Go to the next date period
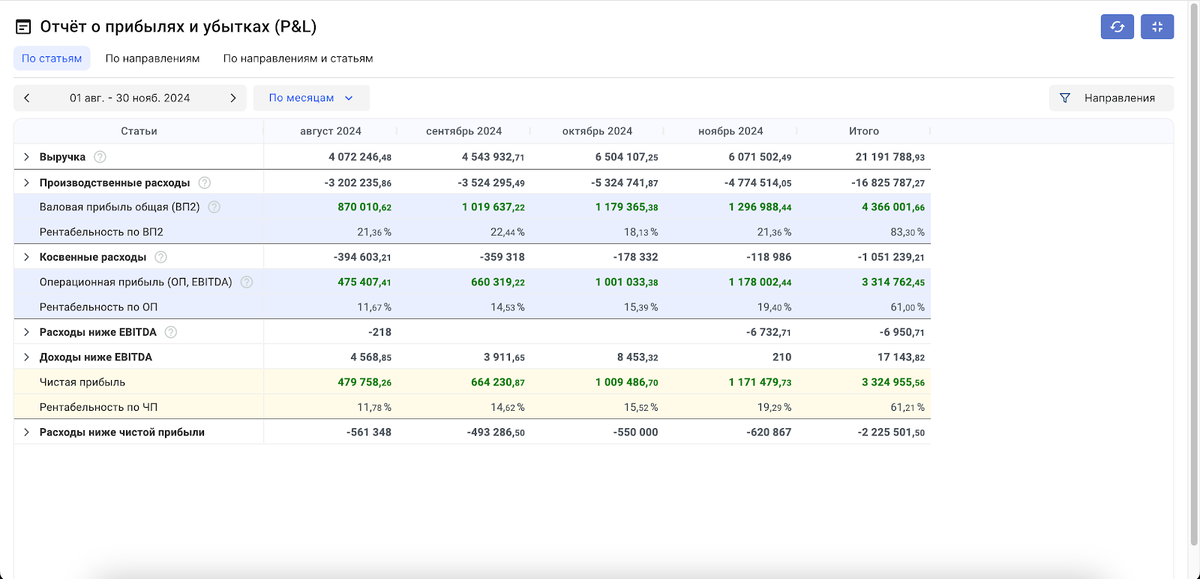The image size is (1200, 579). (x=233, y=98)
